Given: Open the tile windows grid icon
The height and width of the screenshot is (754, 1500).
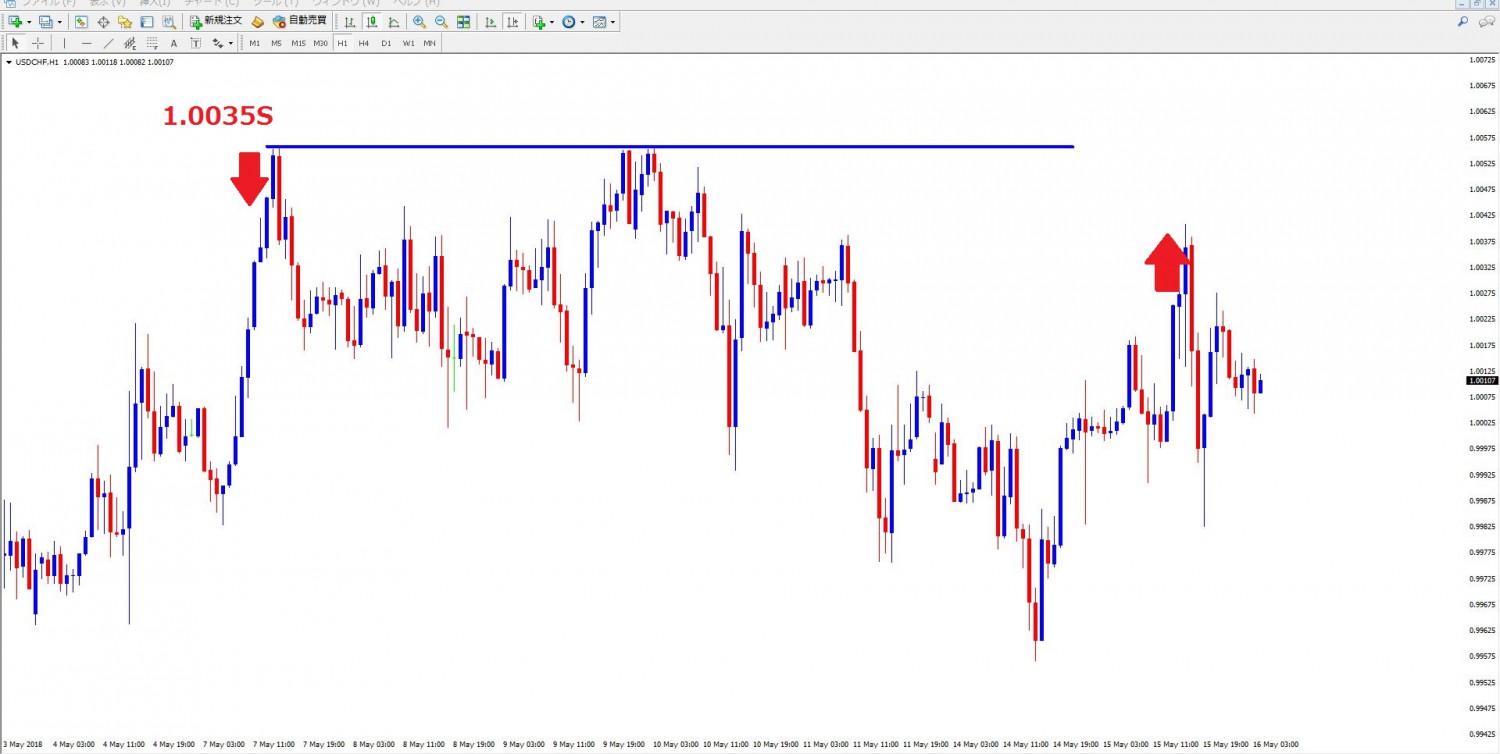Looking at the screenshot, I should point(464,22).
